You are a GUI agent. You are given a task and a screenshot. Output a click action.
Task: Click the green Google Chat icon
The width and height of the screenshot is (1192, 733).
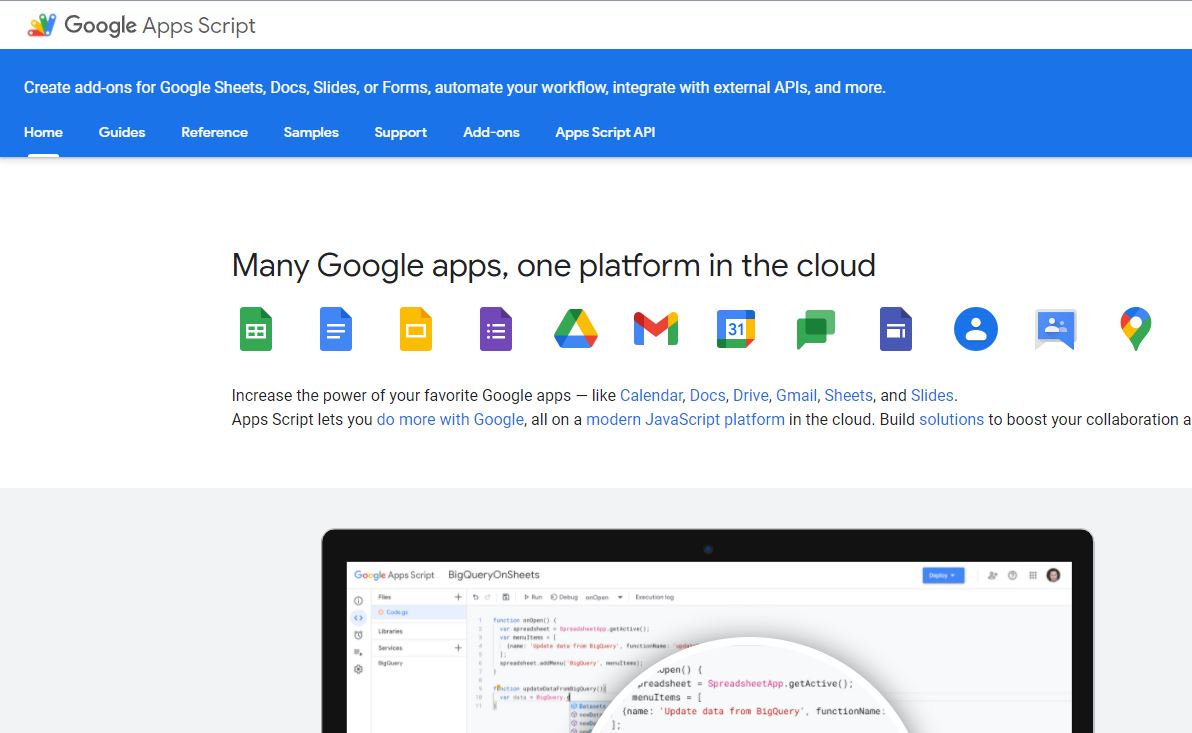click(x=816, y=329)
